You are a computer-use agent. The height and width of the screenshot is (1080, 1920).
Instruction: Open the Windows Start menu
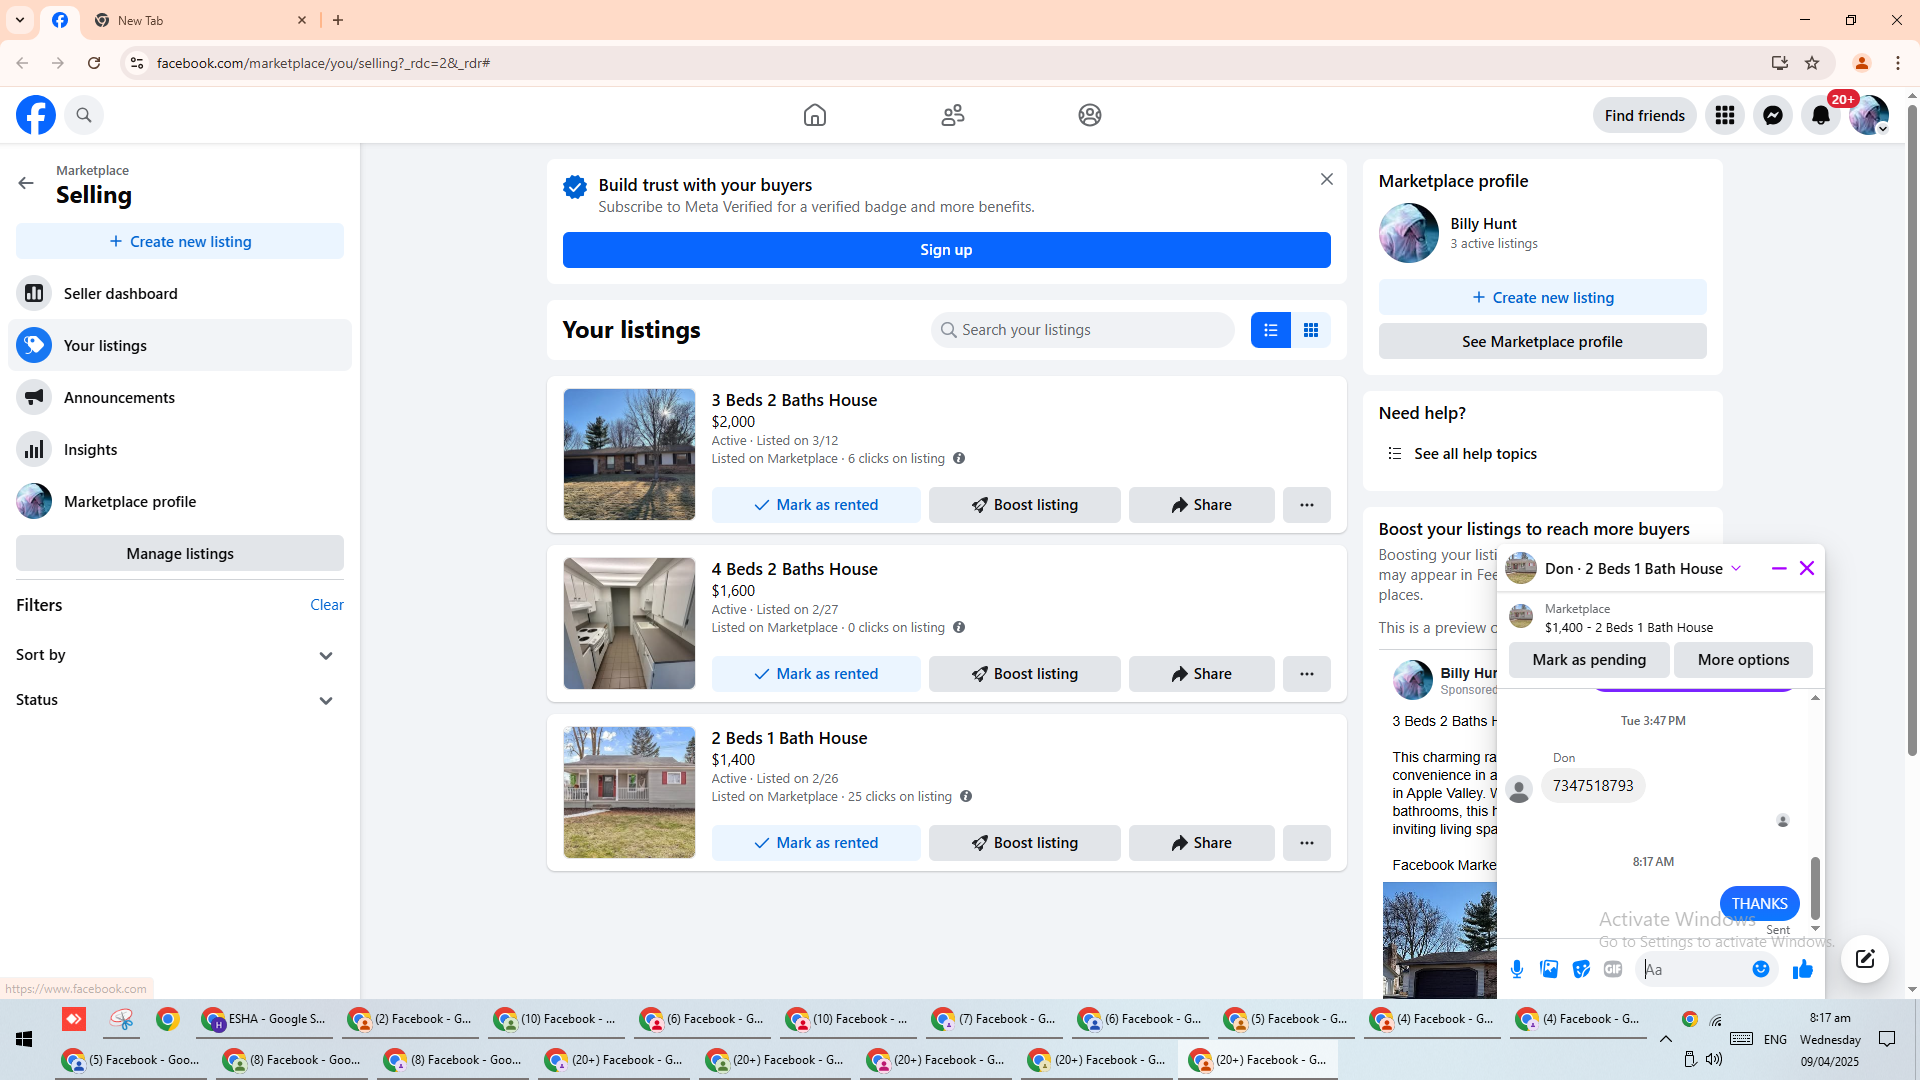pos(24,1039)
